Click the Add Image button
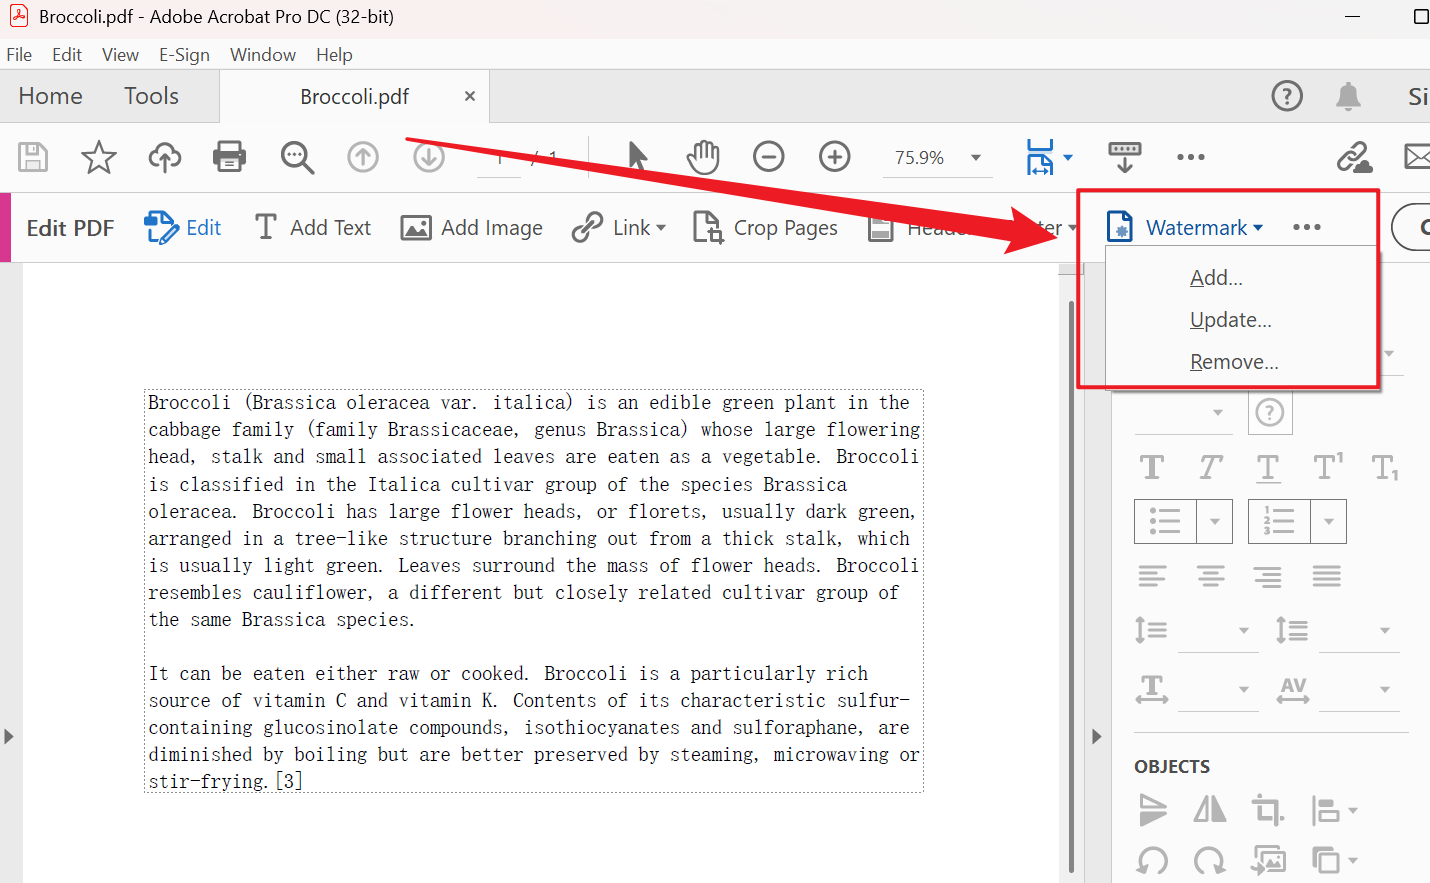 (472, 228)
